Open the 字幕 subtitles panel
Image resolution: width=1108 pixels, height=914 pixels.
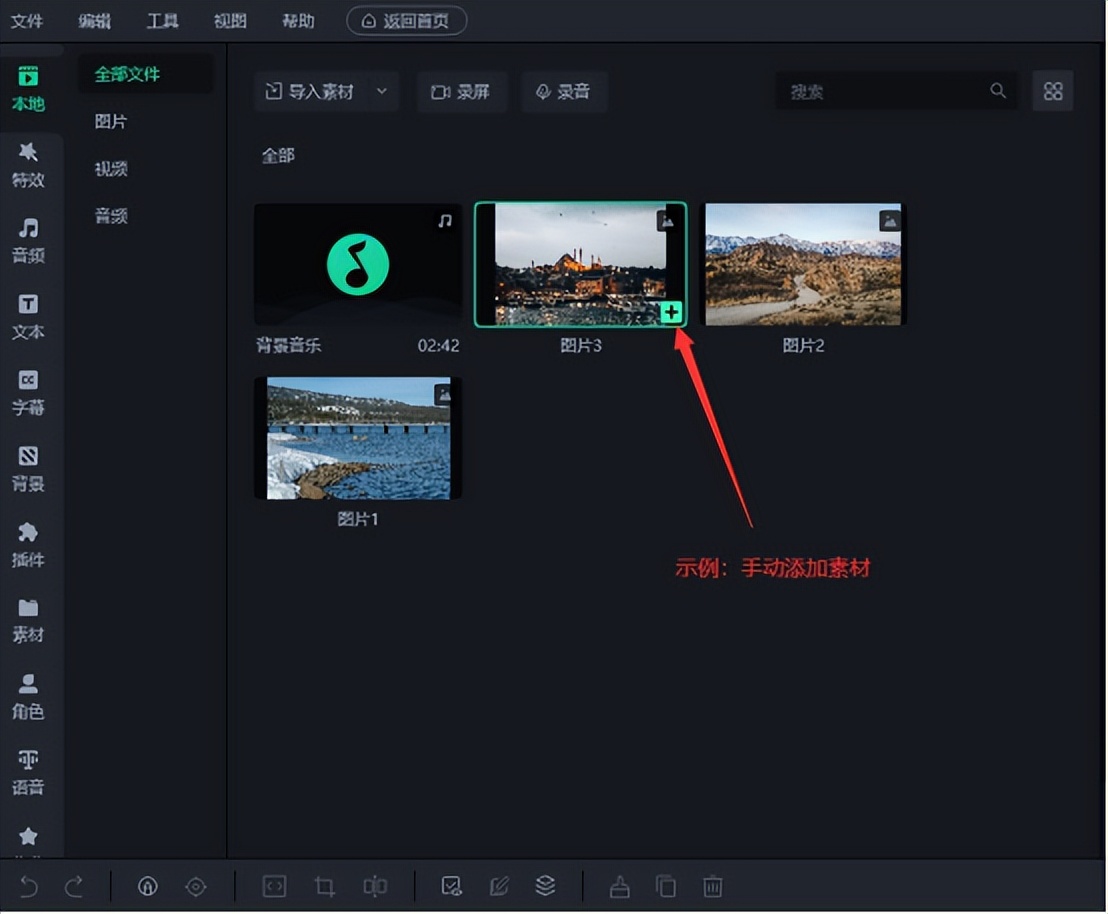(x=28, y=392)
